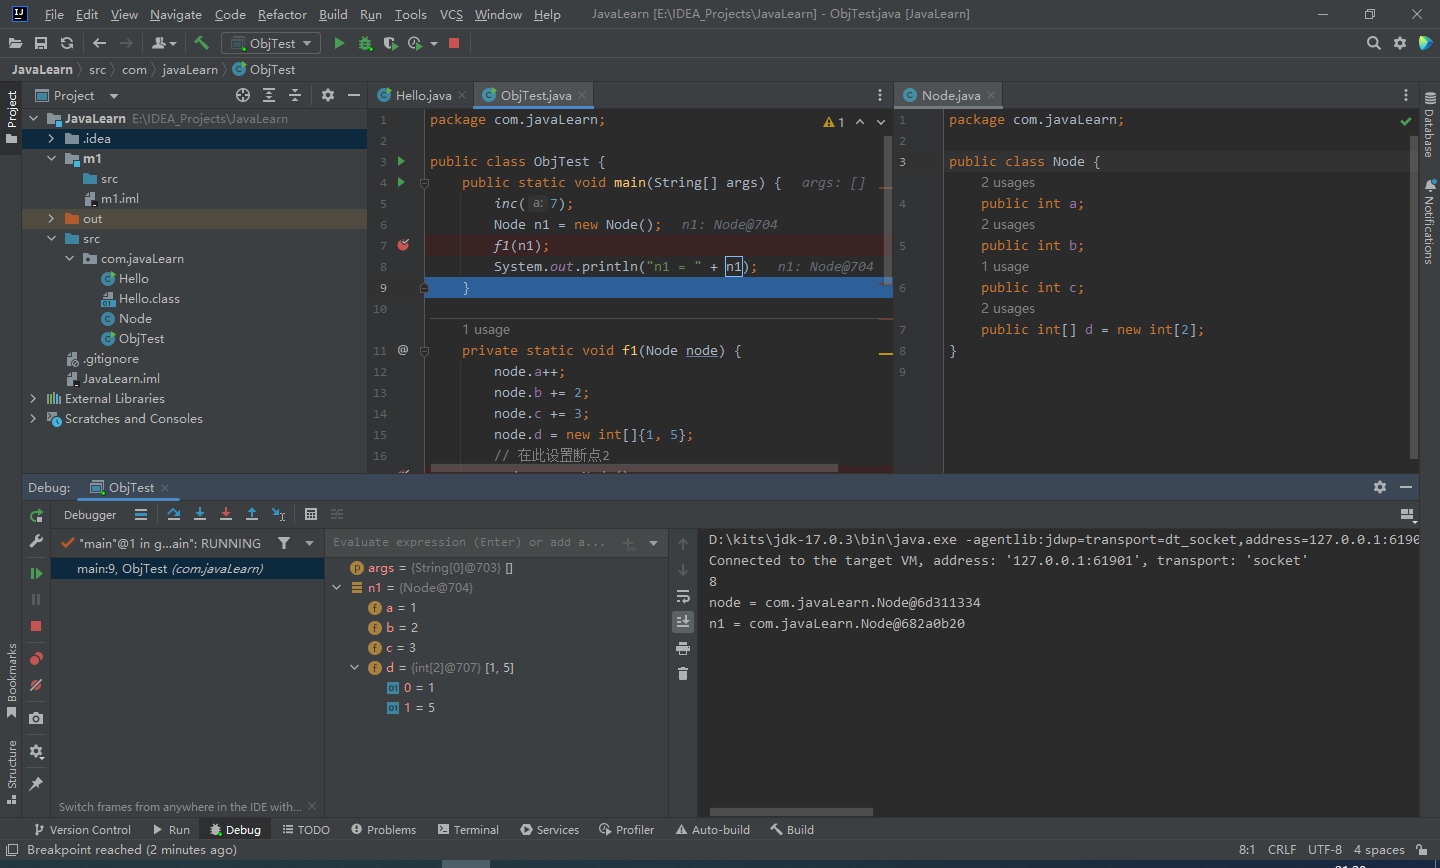1440x868 pixels.
Task: Select the Hello.class file in the tree
Action: 140,298
